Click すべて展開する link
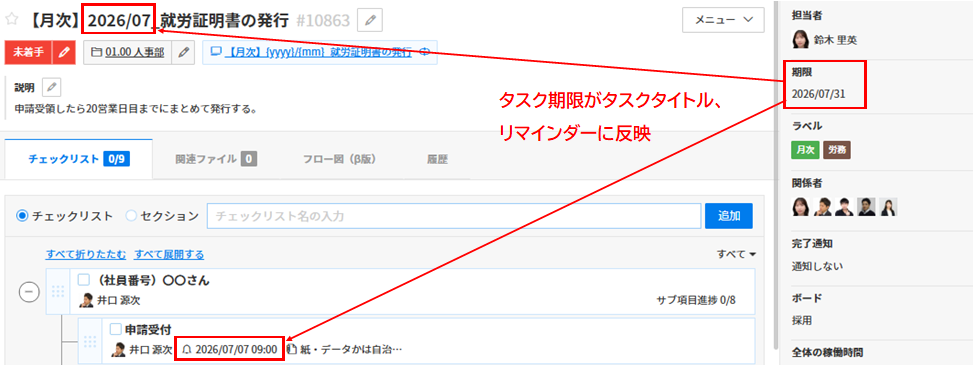This screenshot has width=976, height=365. click(169, 254)
